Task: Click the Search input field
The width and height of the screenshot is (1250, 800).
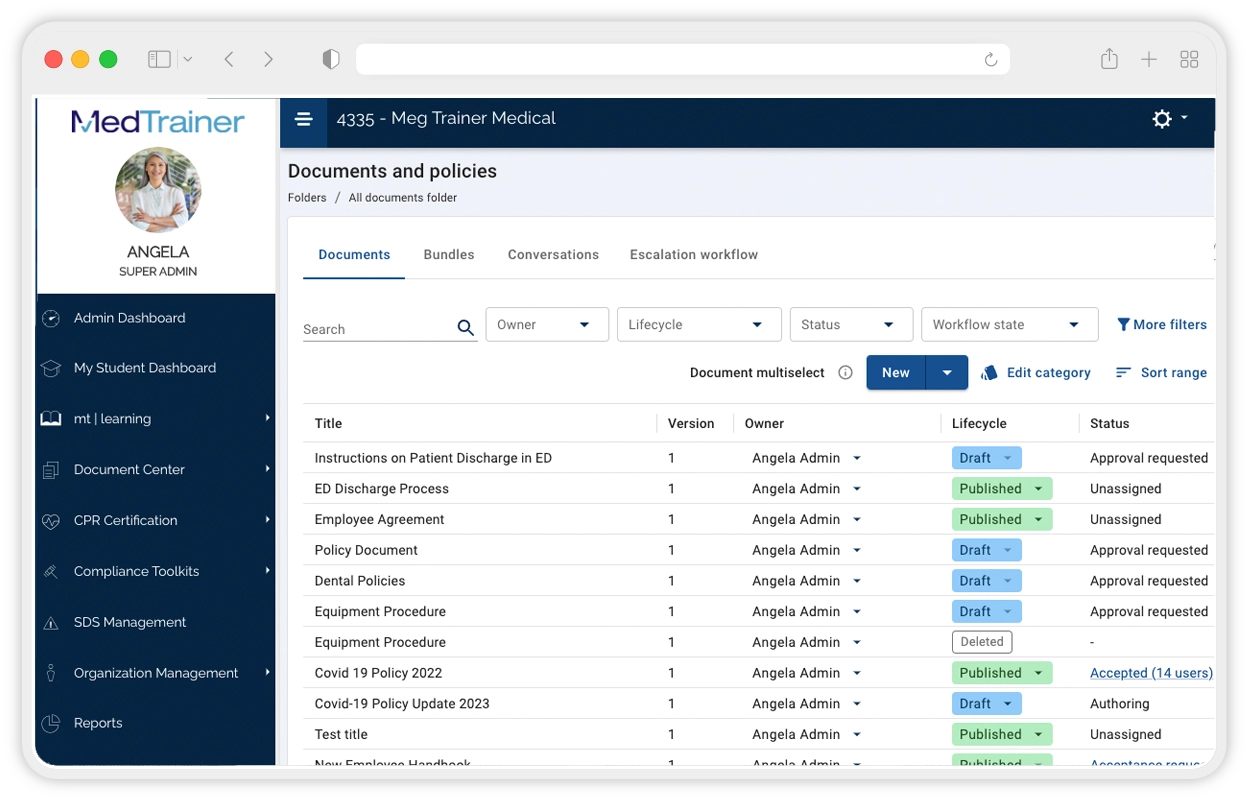Action: pos(376,329)
